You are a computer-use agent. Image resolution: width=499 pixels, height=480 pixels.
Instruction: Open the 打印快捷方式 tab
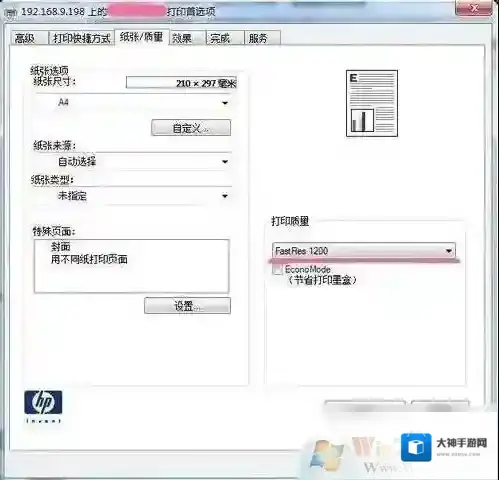82,38
